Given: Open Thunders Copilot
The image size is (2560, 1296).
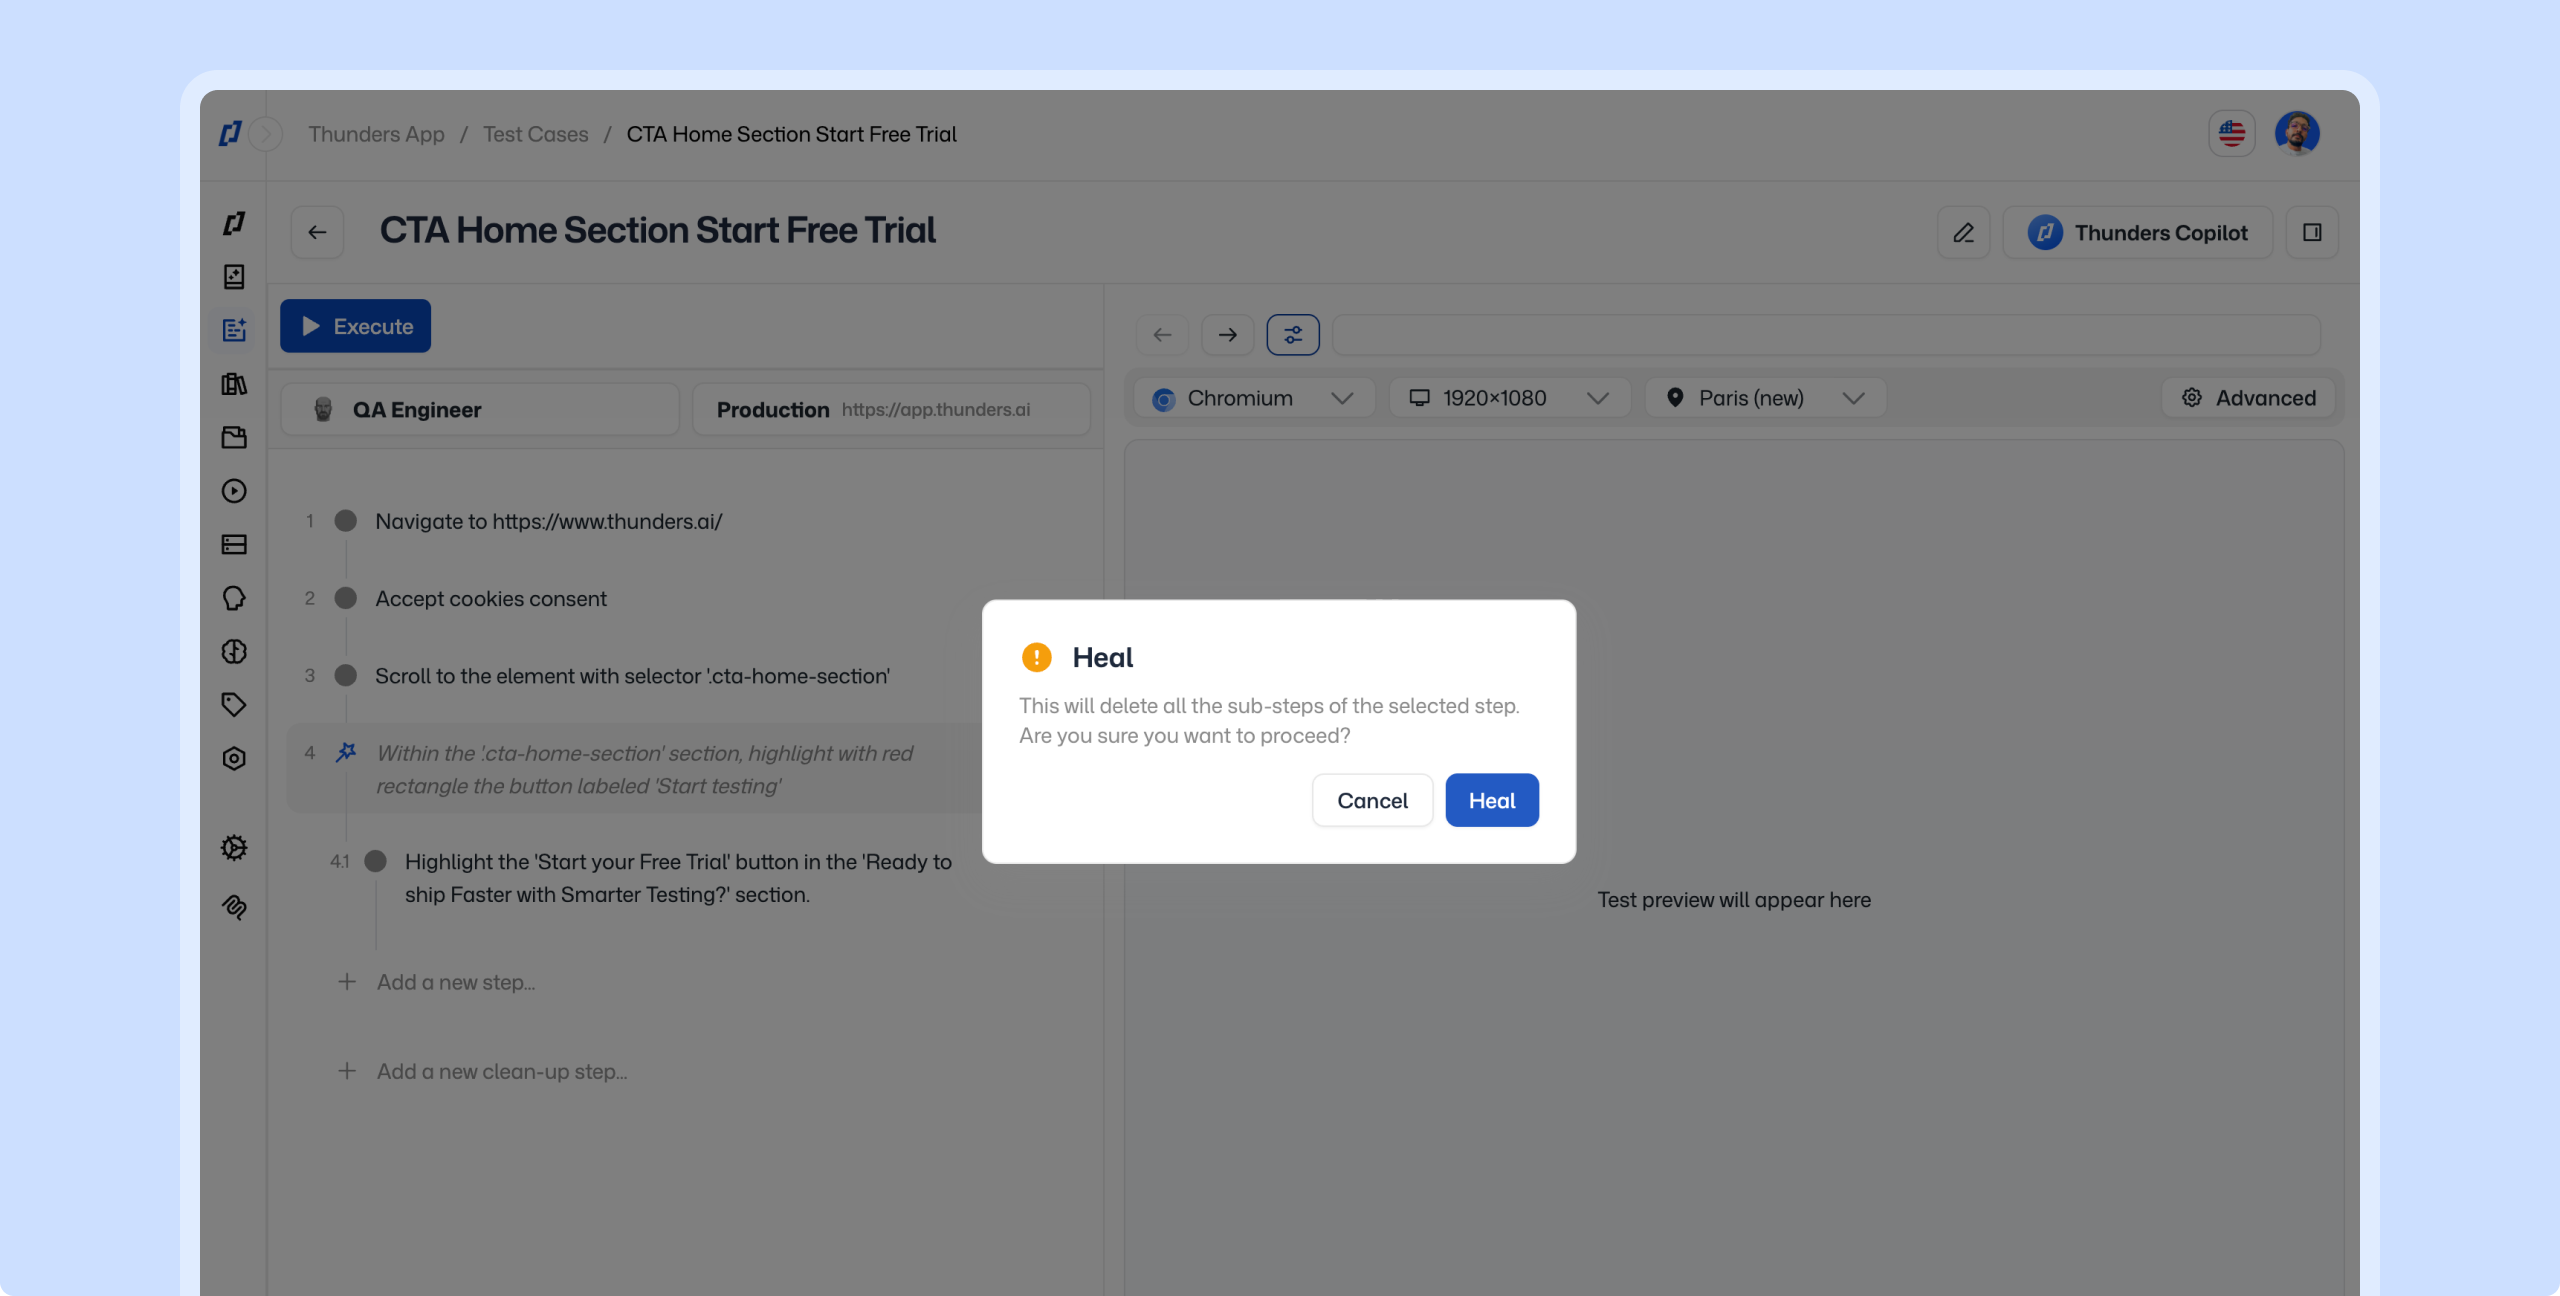Looking at the screenshot, I should (x=2138, y=232).
